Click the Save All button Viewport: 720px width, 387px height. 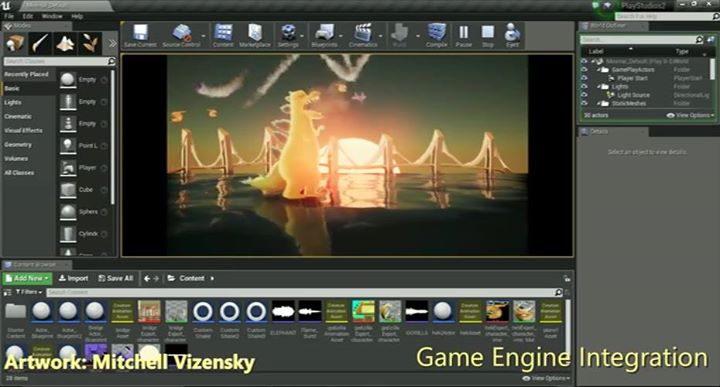116,278
